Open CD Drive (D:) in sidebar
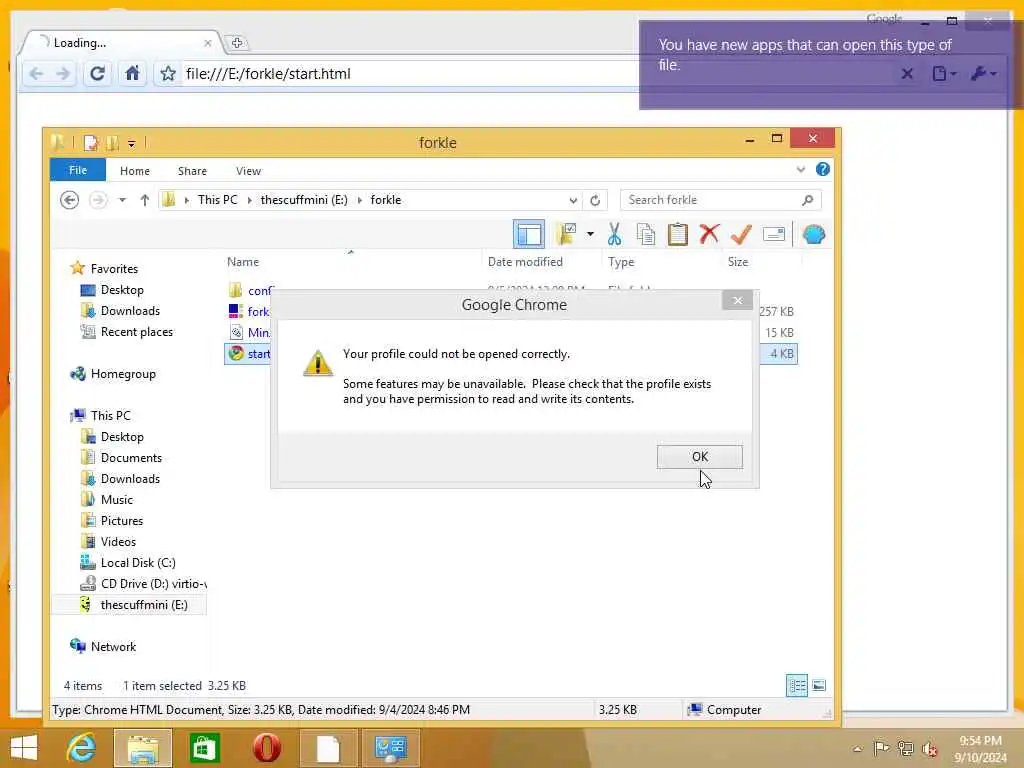This screenshot has height=768, width=1024. [x=153, y=584]
